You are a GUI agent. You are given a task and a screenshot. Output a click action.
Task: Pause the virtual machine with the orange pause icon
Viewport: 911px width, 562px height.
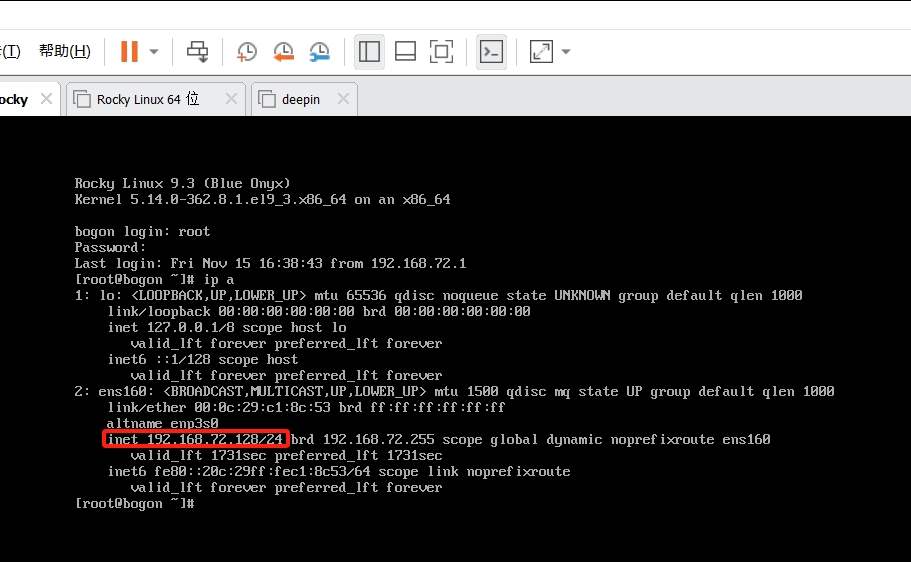pyautogui.click(x=129, y=51)
